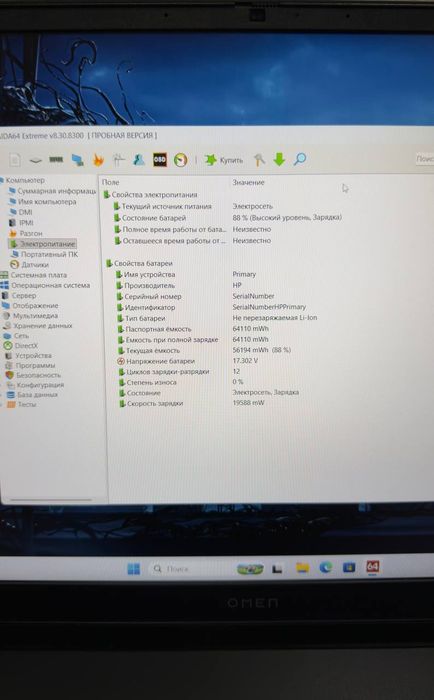This screenshot has height=700, width=434.
Task: Expand the Мультимедиа category
Action: click(30, 316)
